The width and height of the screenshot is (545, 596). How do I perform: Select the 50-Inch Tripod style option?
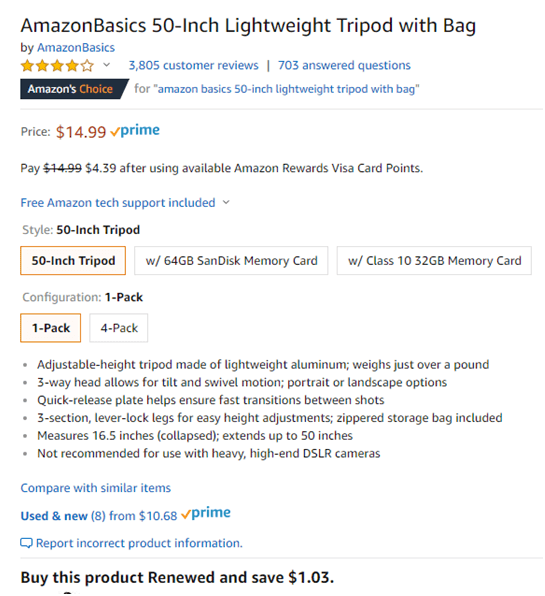[73, 260]
